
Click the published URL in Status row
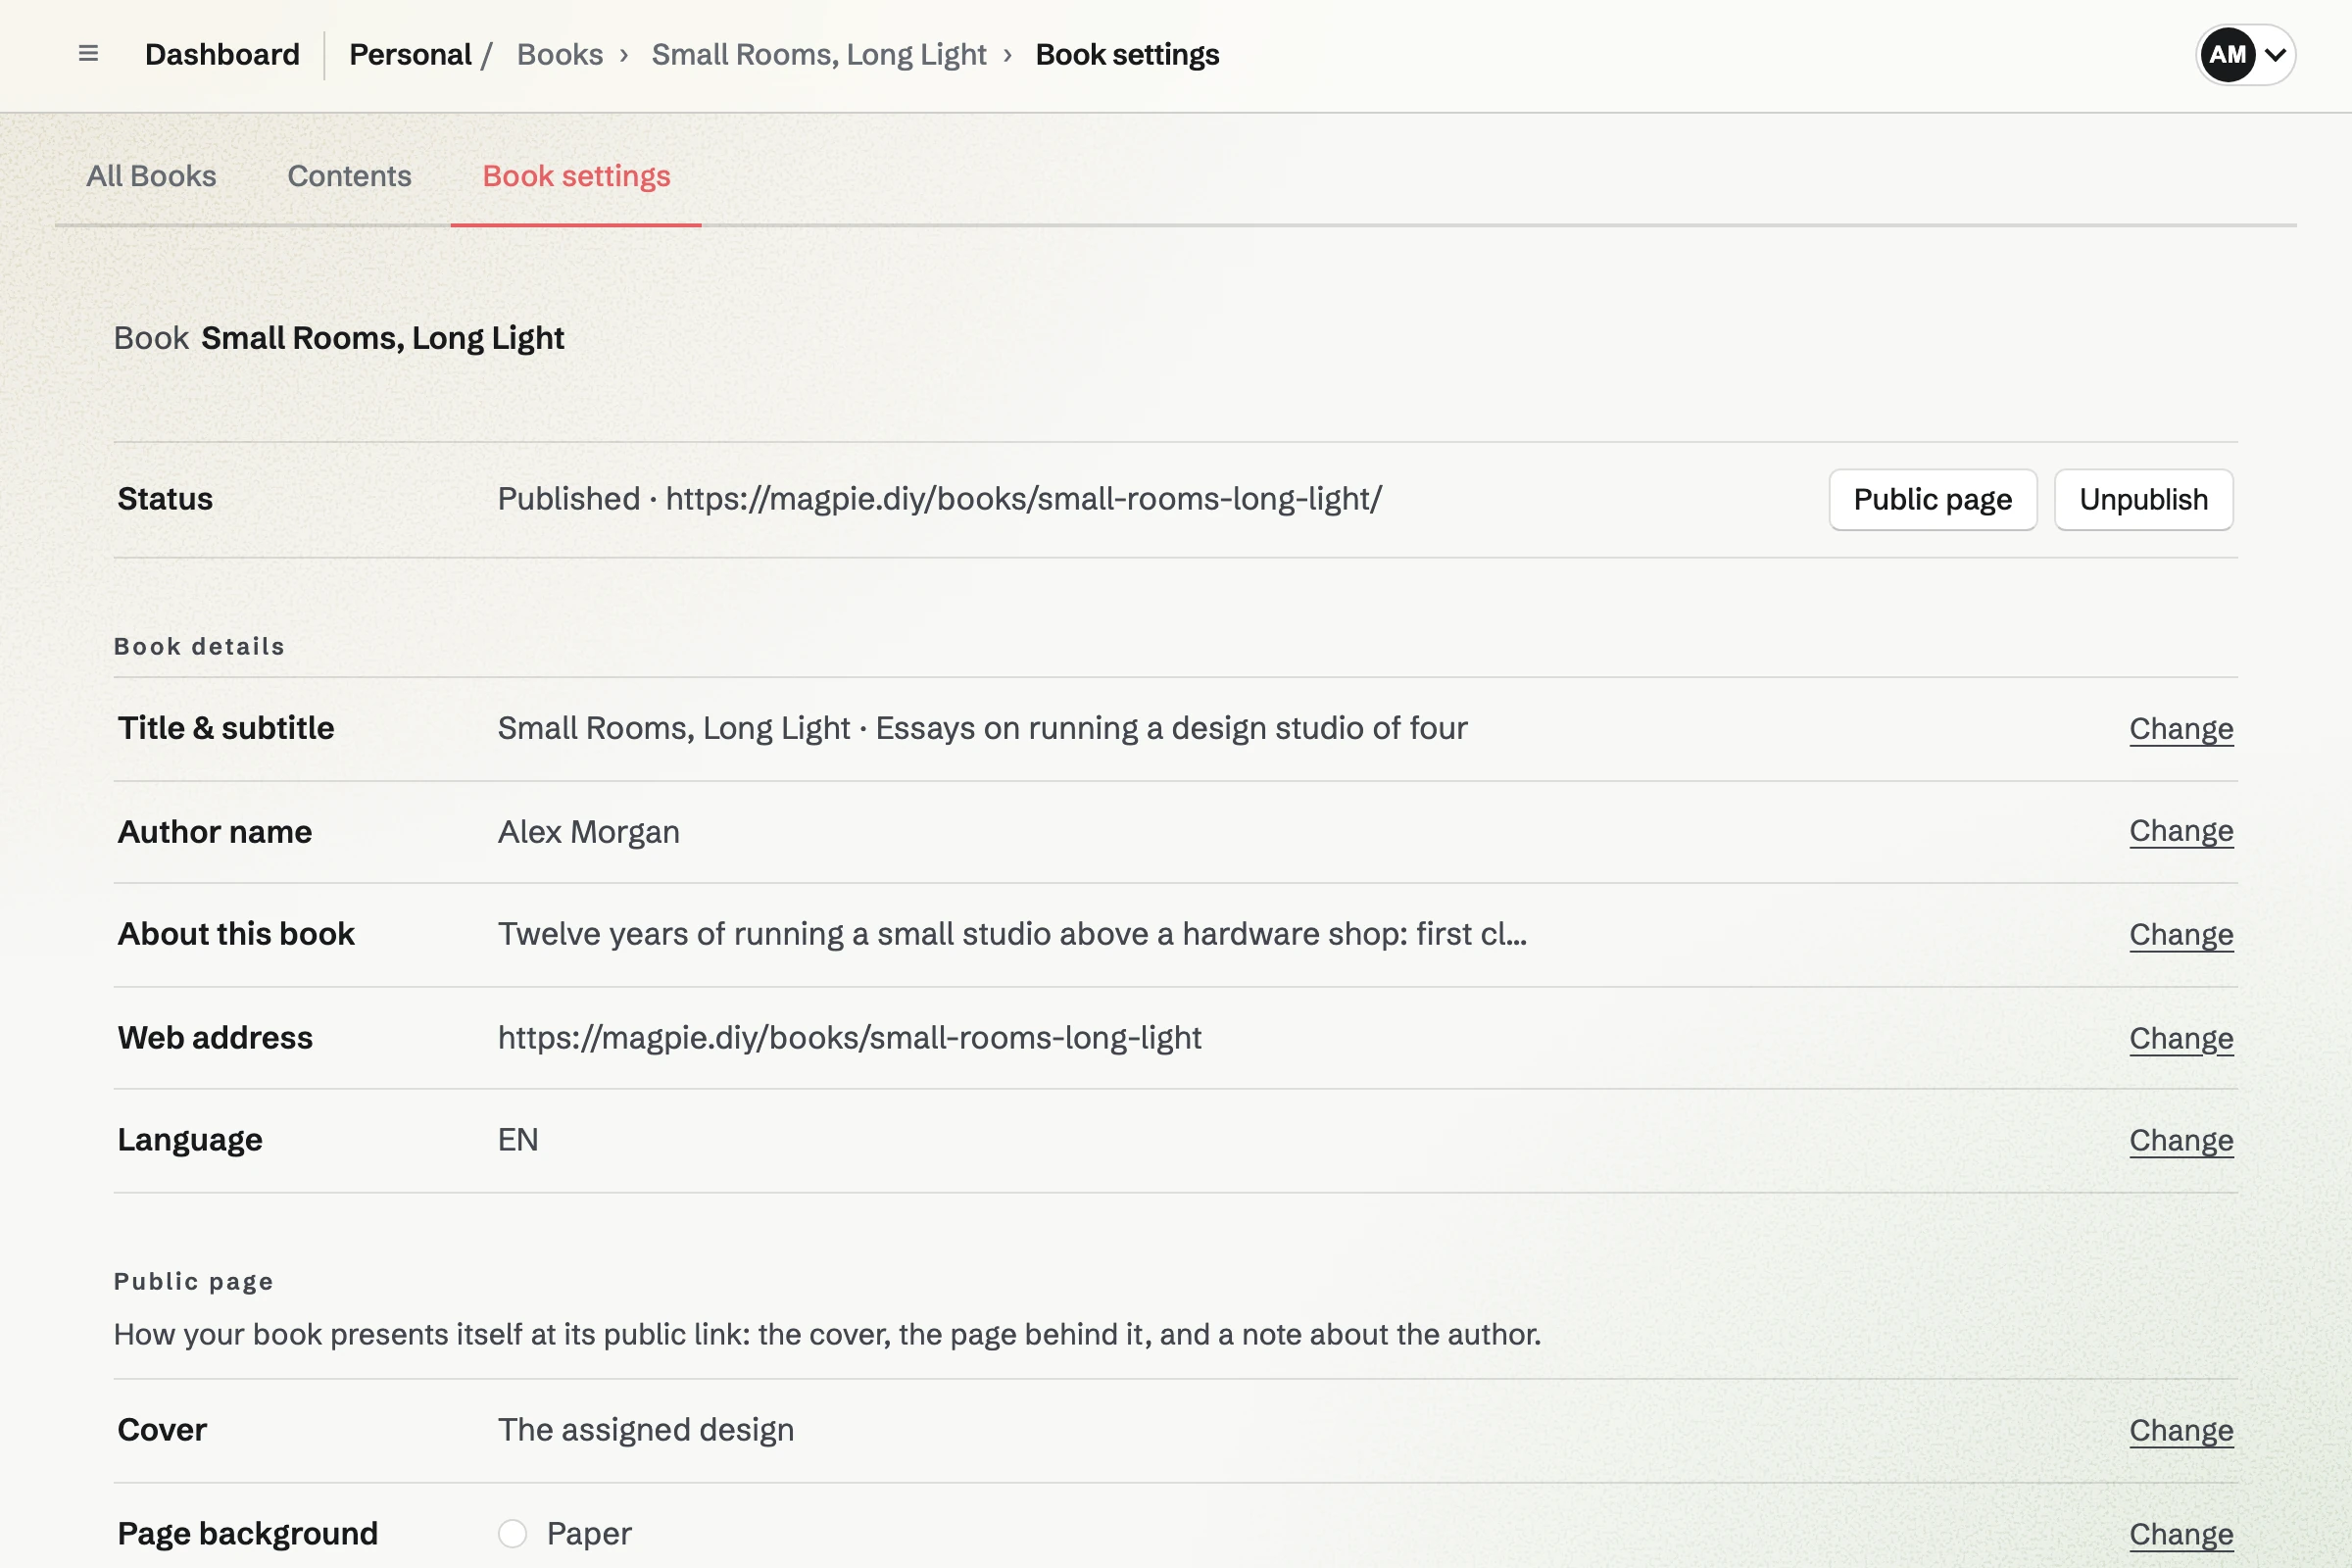pos(1023,498)
